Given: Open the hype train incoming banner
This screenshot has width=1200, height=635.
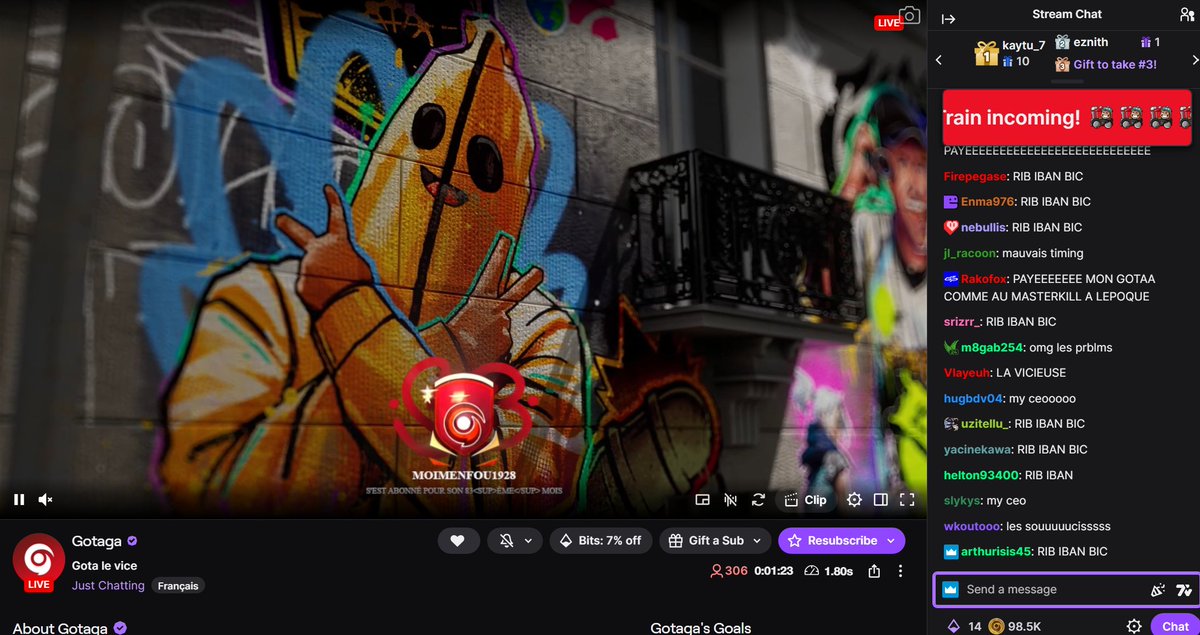Looking at the screenshot, I should (x=1066, y=118).
